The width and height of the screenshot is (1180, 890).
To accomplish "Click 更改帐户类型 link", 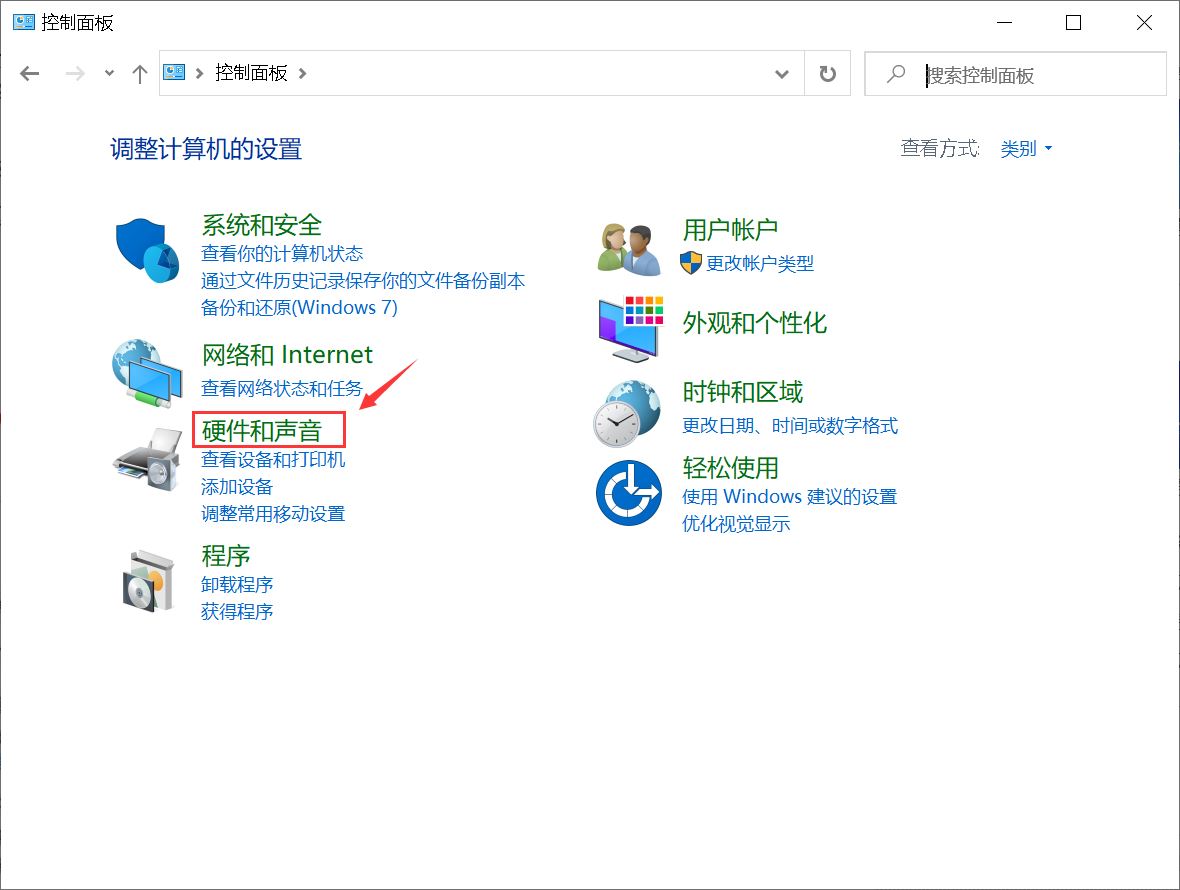I will tap(760, 263).
